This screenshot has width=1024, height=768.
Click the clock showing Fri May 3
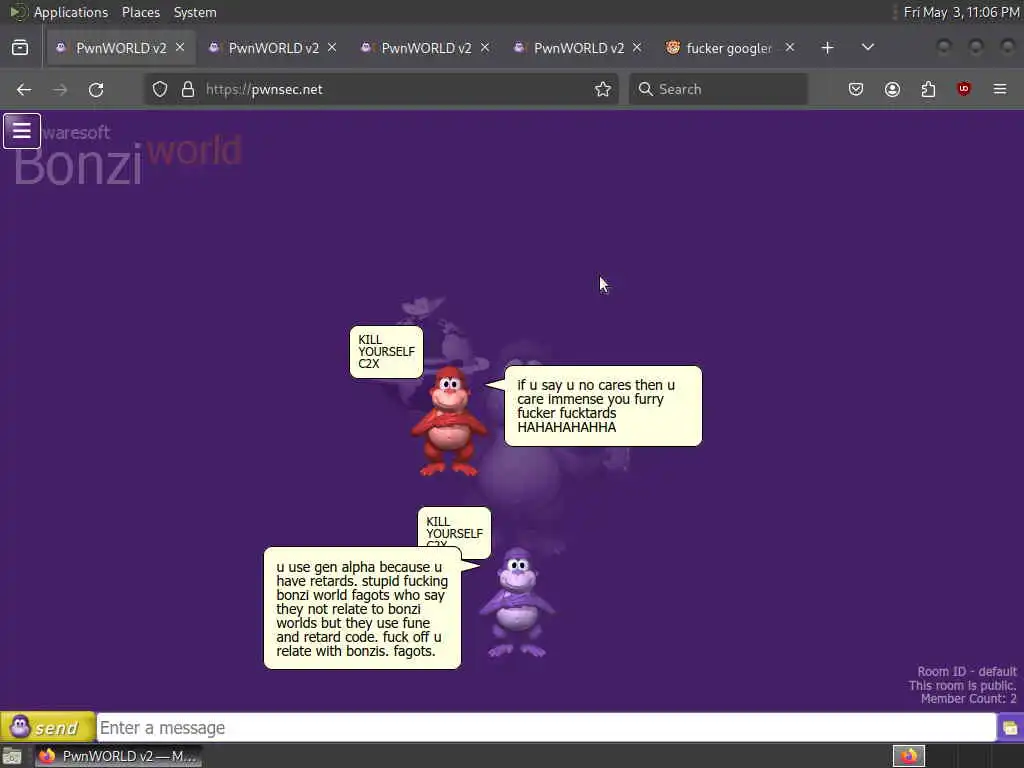(x=961, y=12)
